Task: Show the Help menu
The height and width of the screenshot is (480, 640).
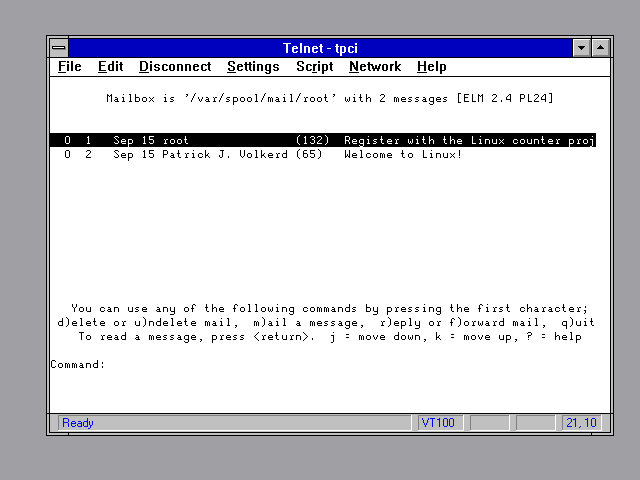Action: pyautogui.click(x=431, y=67)
